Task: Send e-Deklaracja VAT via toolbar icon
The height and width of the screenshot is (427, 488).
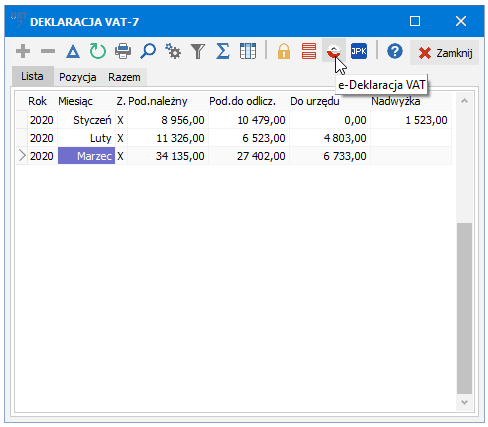Action: [x=334, y=51]
